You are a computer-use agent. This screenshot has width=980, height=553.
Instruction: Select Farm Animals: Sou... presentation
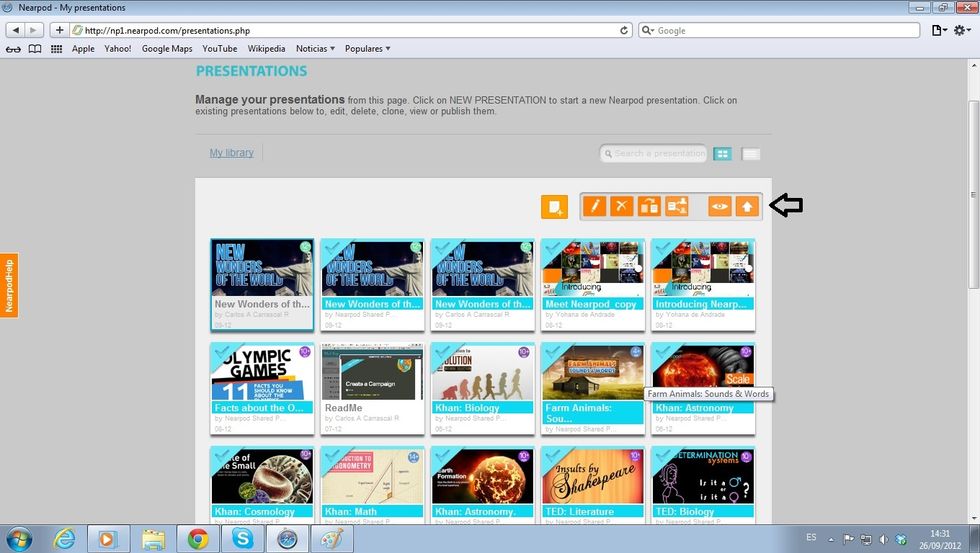tap(592, 388)
